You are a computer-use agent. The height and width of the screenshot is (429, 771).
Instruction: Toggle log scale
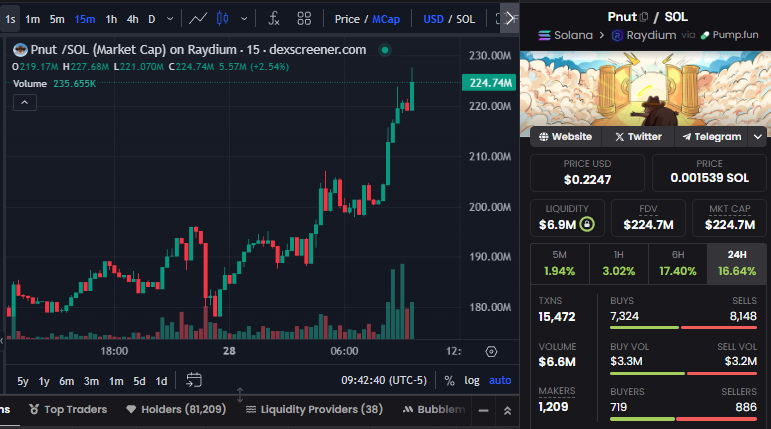472,380
